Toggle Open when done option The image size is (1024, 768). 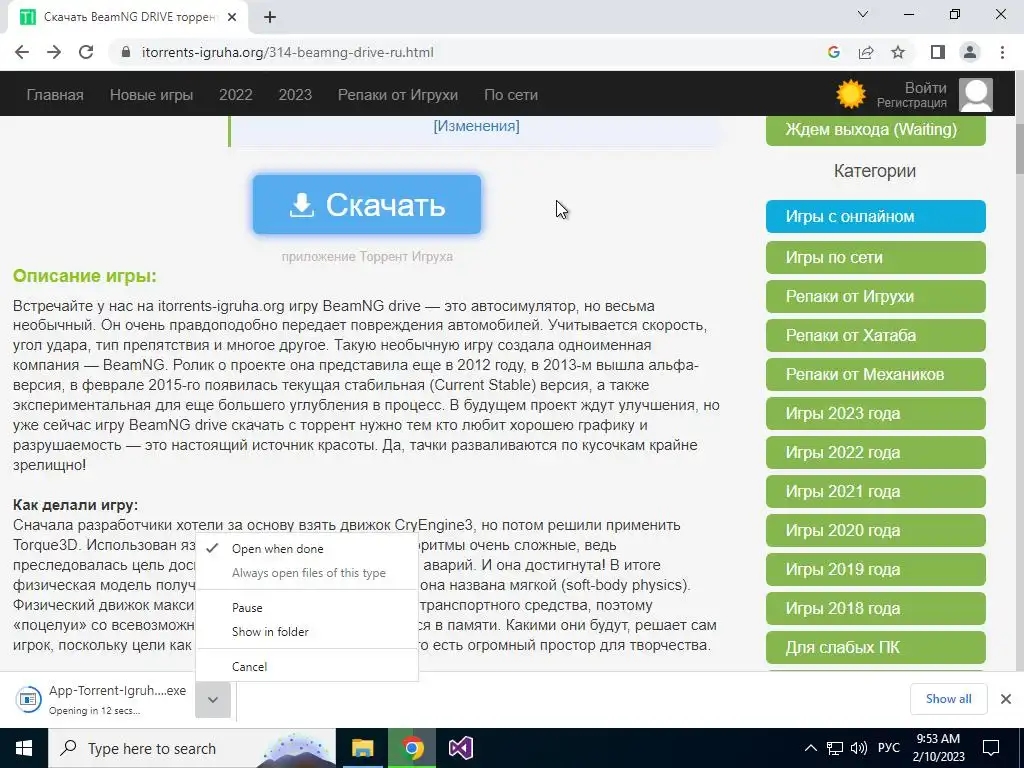click(306, 549)
